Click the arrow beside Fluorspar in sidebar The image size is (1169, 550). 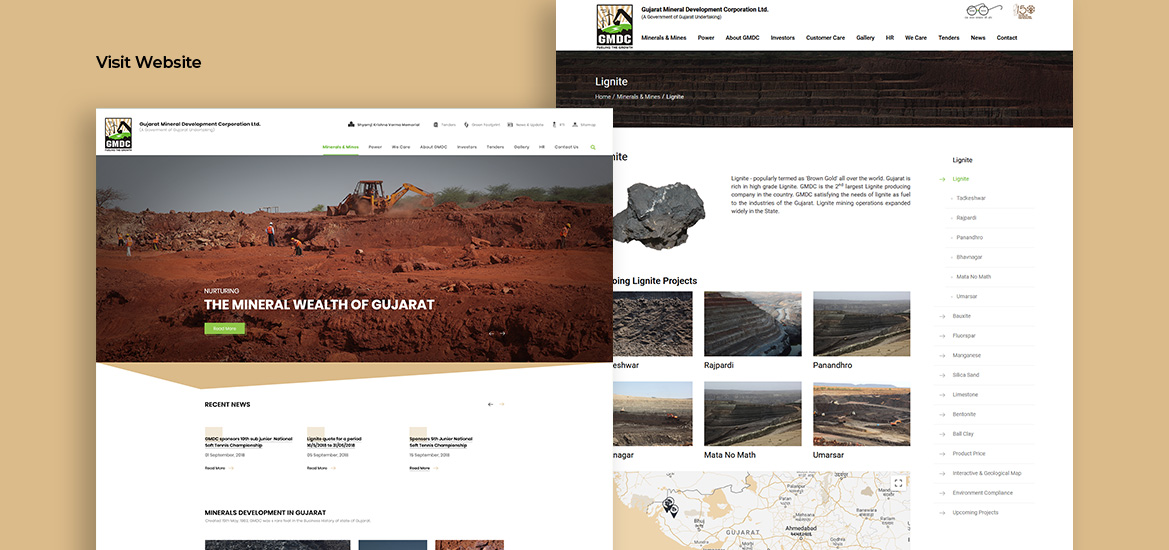942,335
